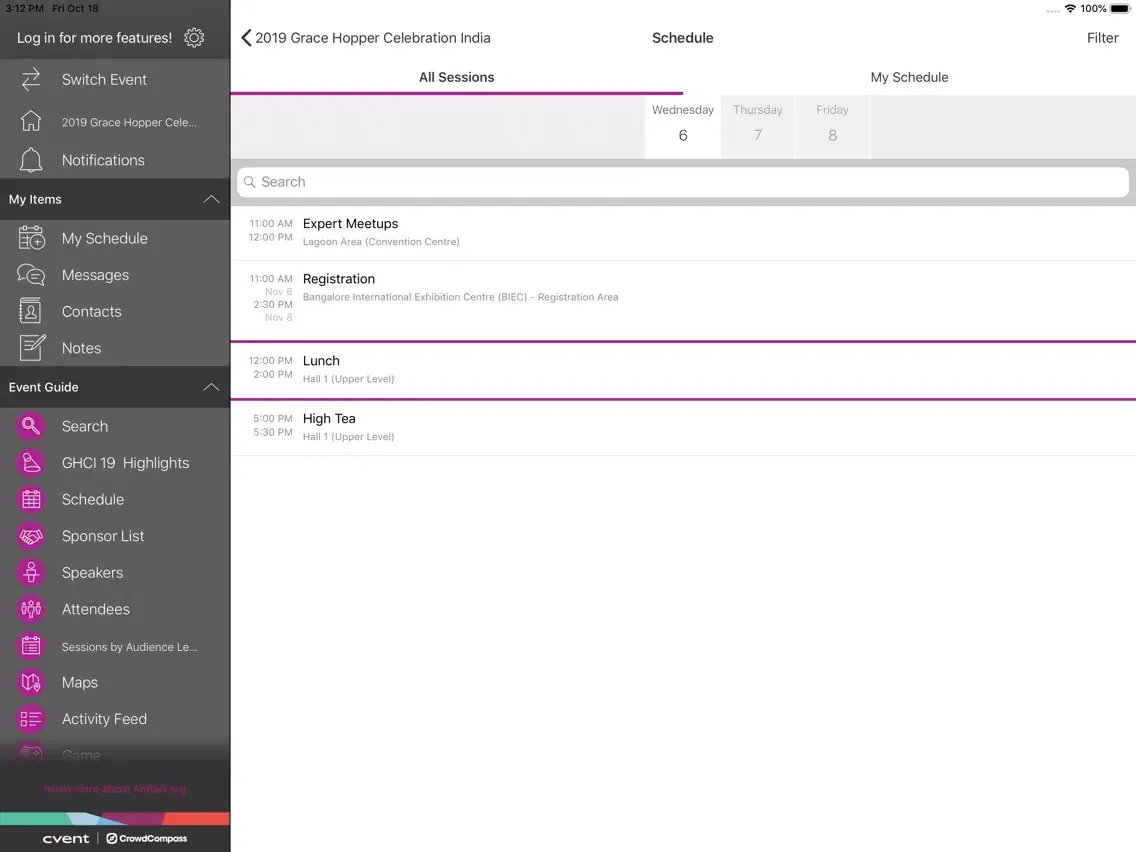Select Switch Event menu label
Screen dimensions: 1136x852
[104, 80]
